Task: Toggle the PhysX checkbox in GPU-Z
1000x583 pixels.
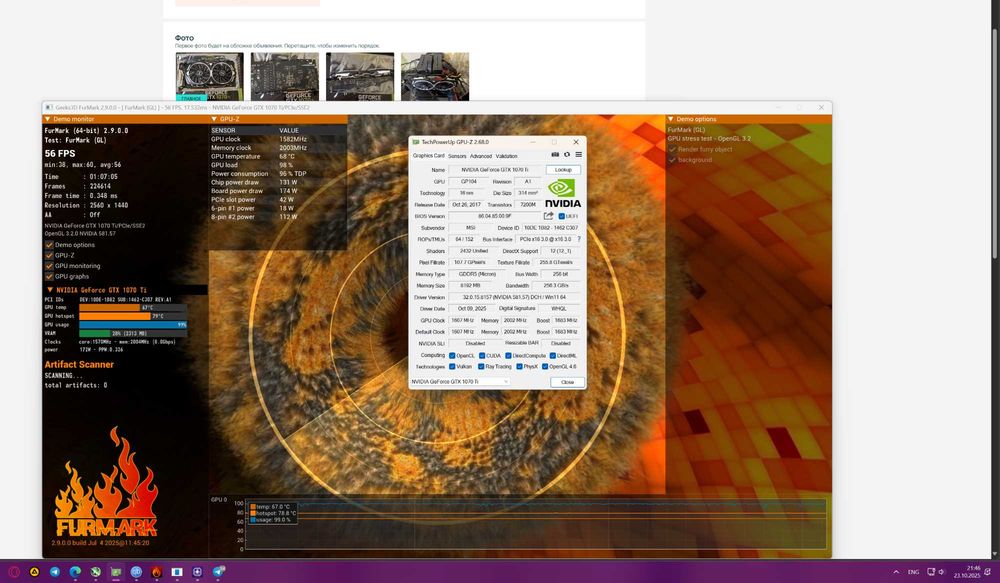Action: tap(519, 367)
